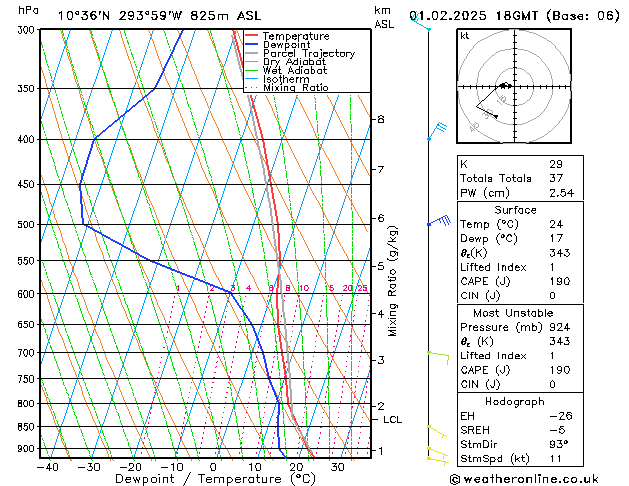Click the Totals Totals value 37
Viewport: 629px width, 486px height.
click(556, 178)
